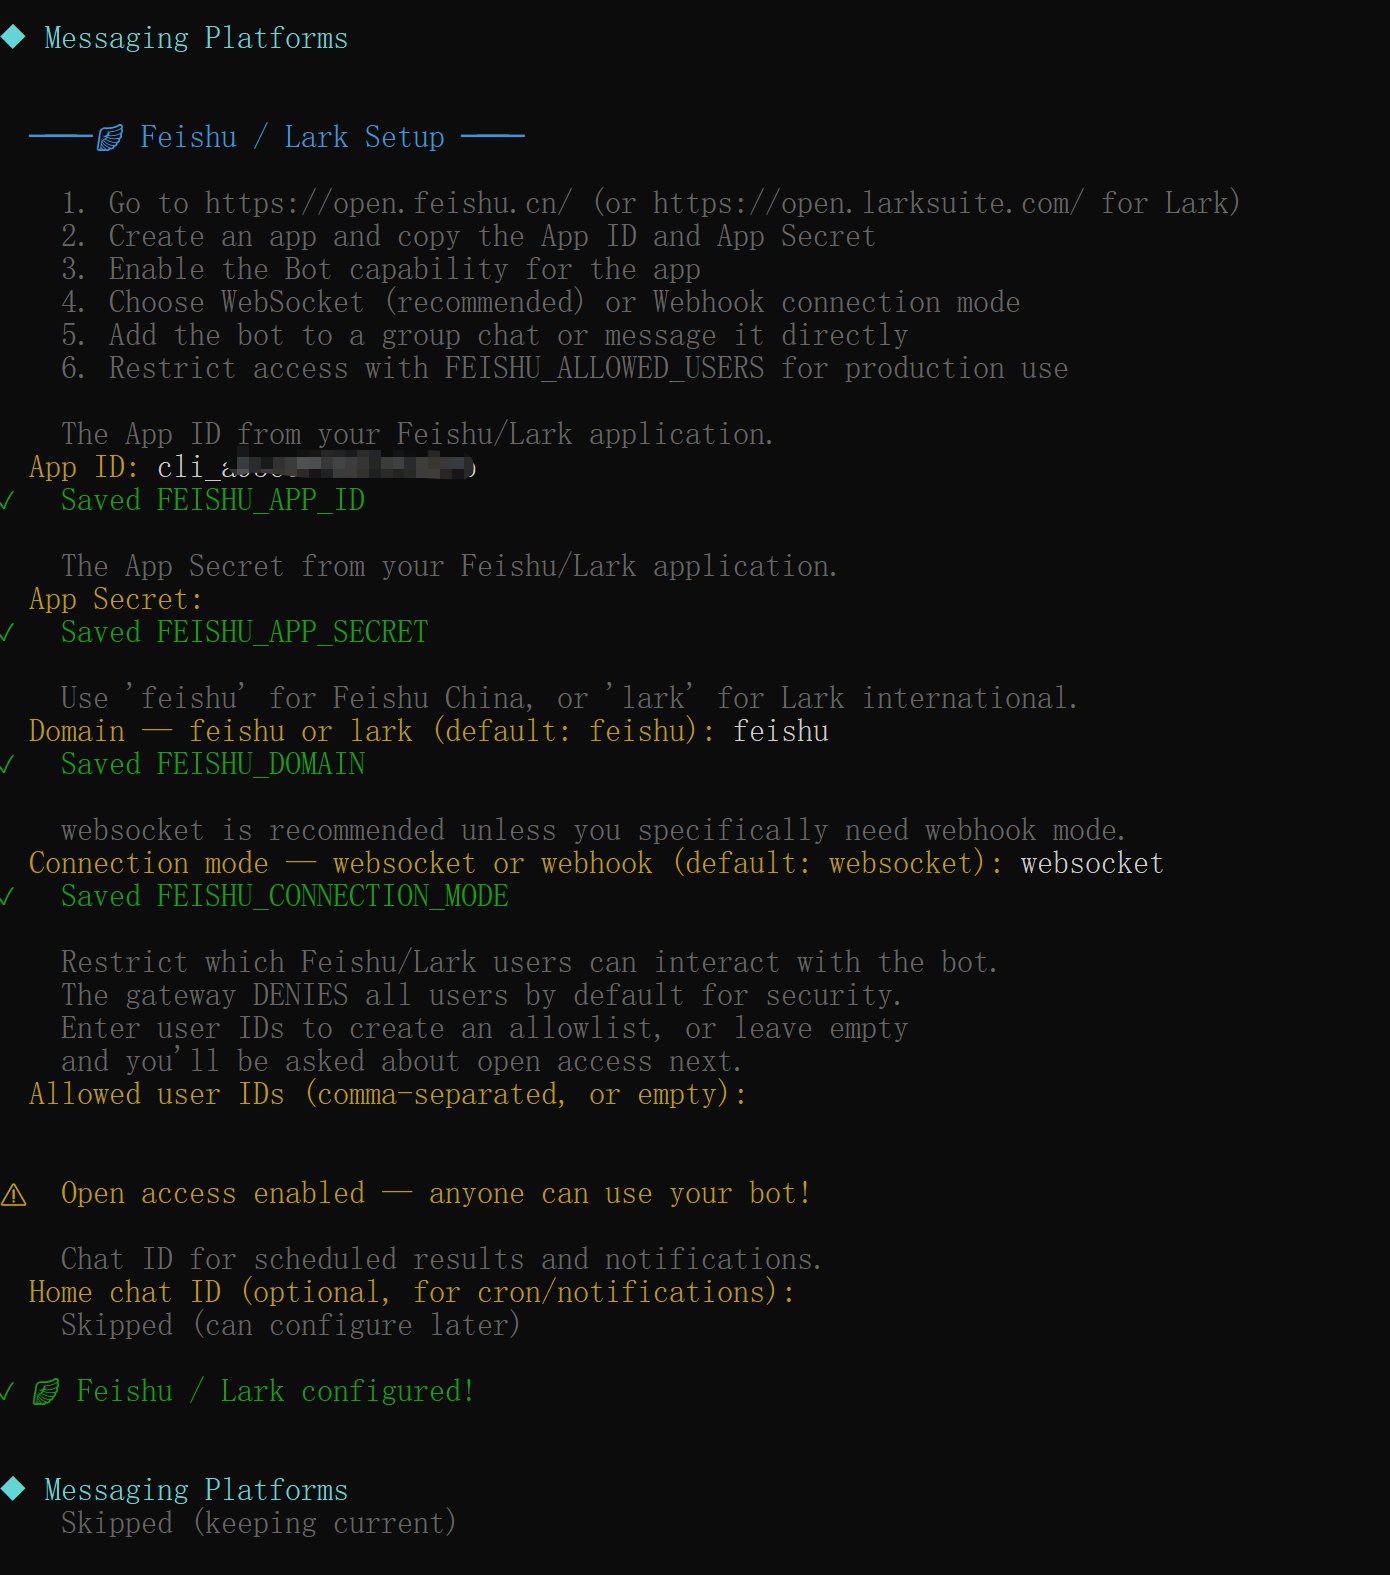1390x1575 pixels.
Task: Click step 4 'Choose WebSocket (recommended)' line
Action: [x=541, y=302]
